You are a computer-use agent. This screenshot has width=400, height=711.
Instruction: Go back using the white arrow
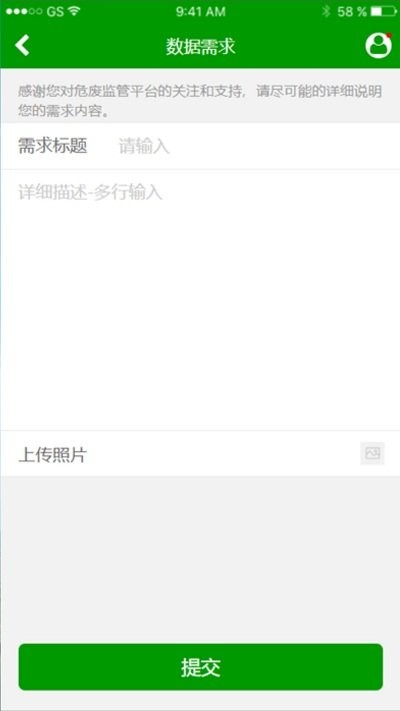[x=22, y=45]
